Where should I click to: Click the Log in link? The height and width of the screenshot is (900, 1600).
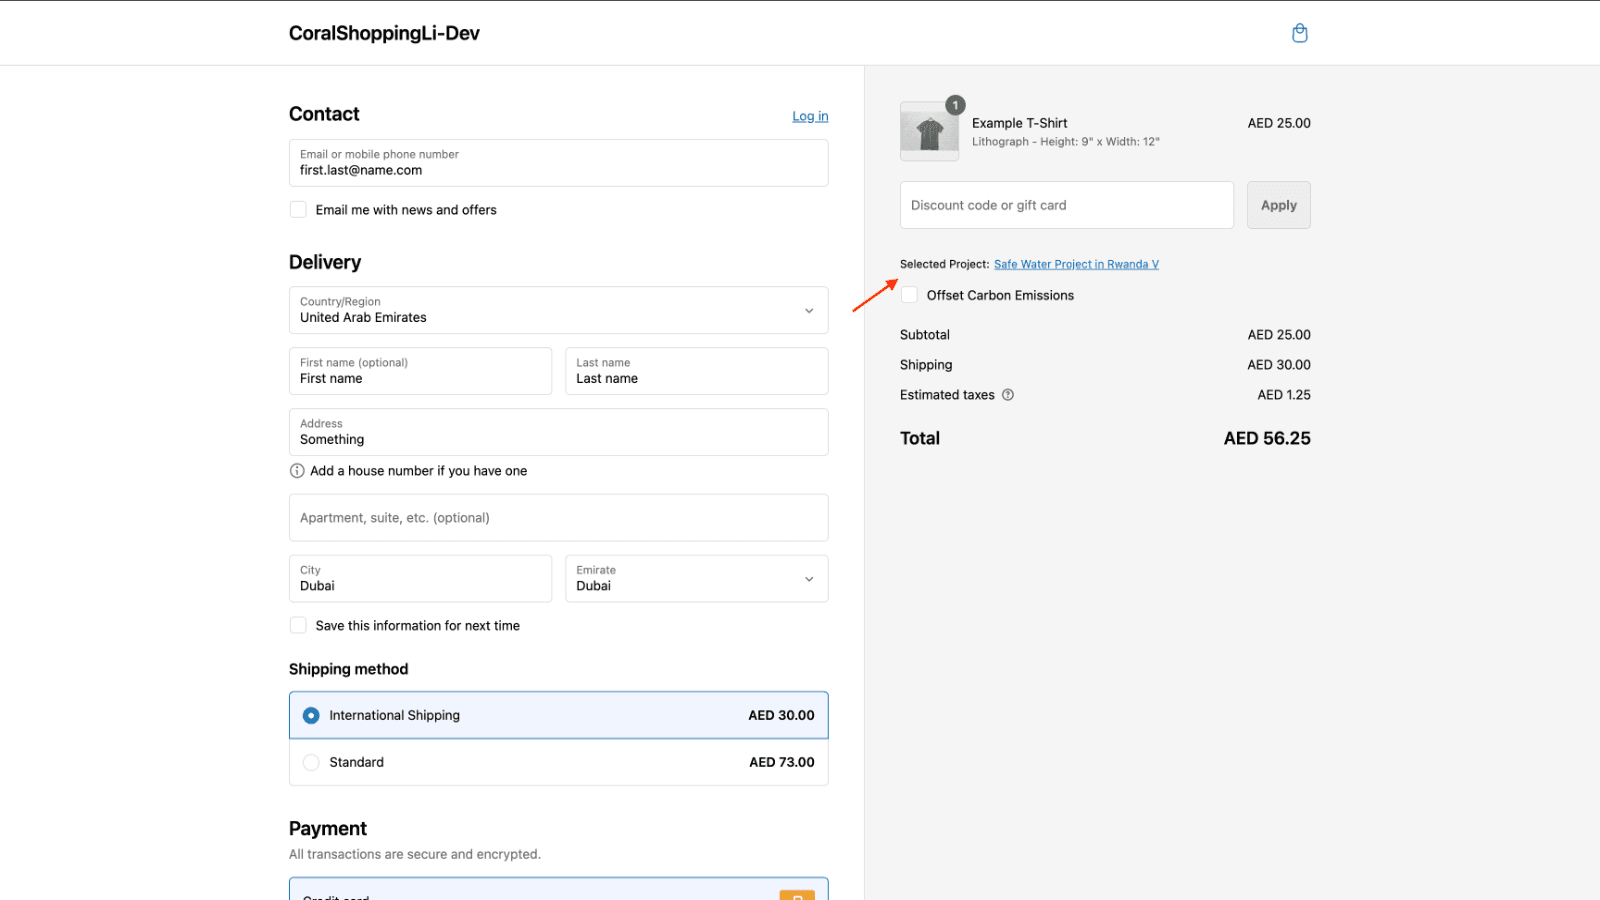(810, 116)
